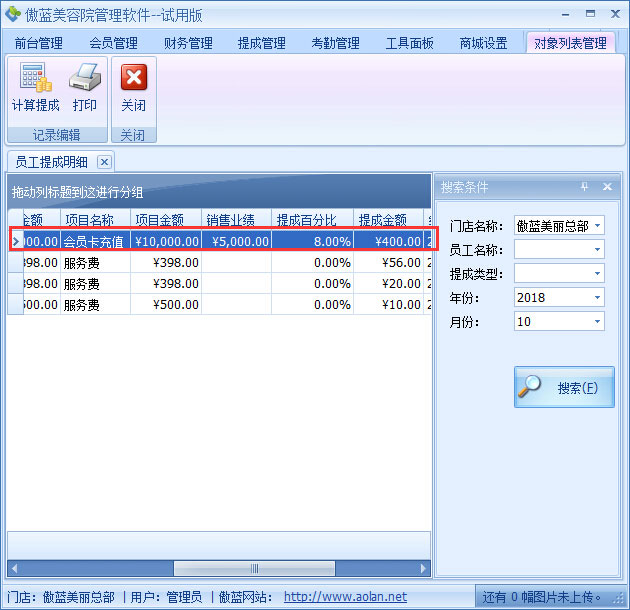This screenshot has width=630, height=610.
Task: Click the red 关闭 icon in the ribbon
Action: (x=134, y=77)
